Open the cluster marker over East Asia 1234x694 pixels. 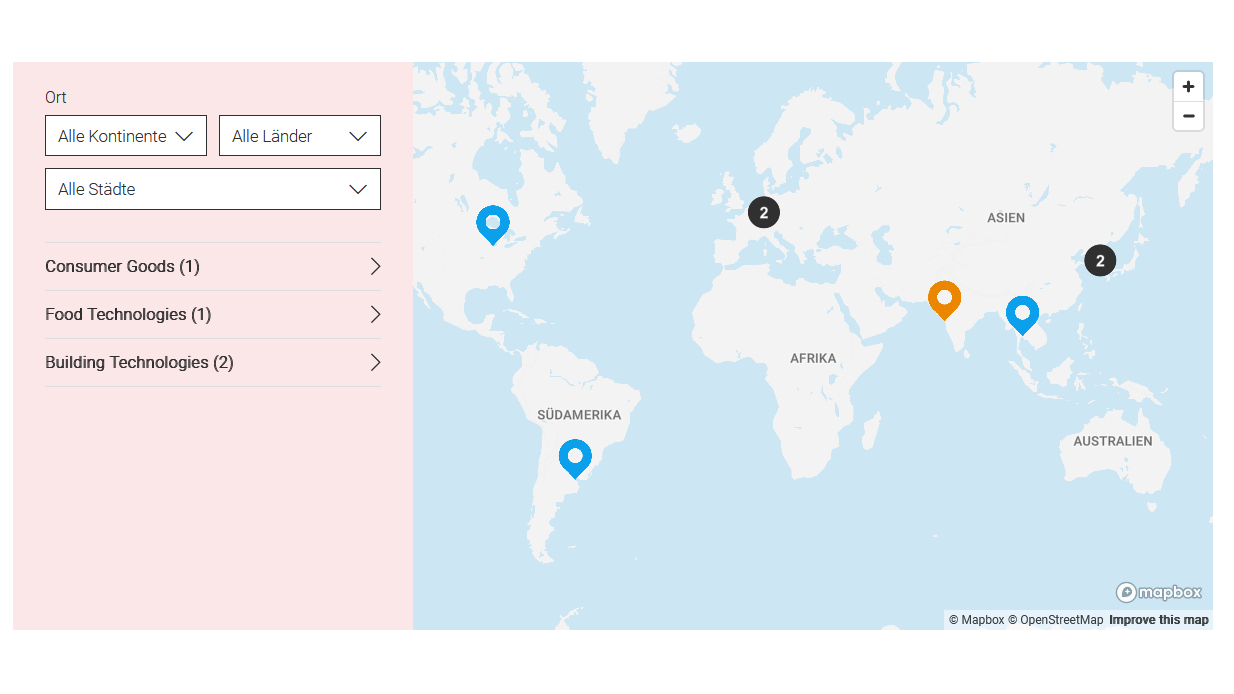1100,261
